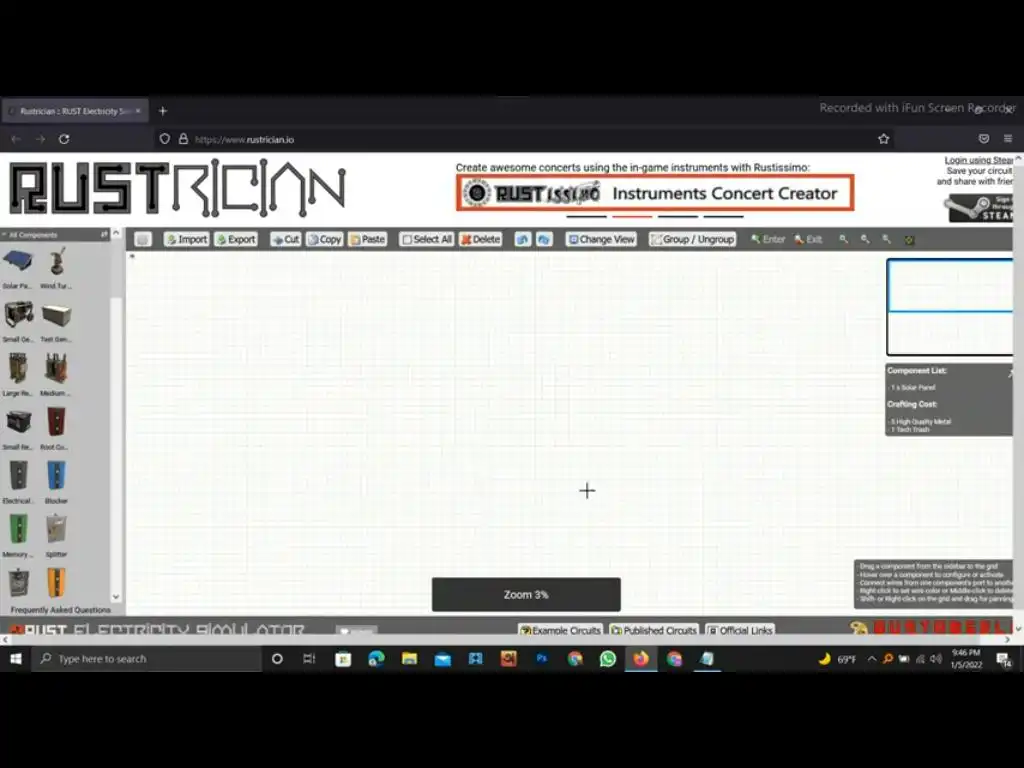Choose the Medium Rechargeable Battery component
1024x768 pixels.
pos(56,368)
